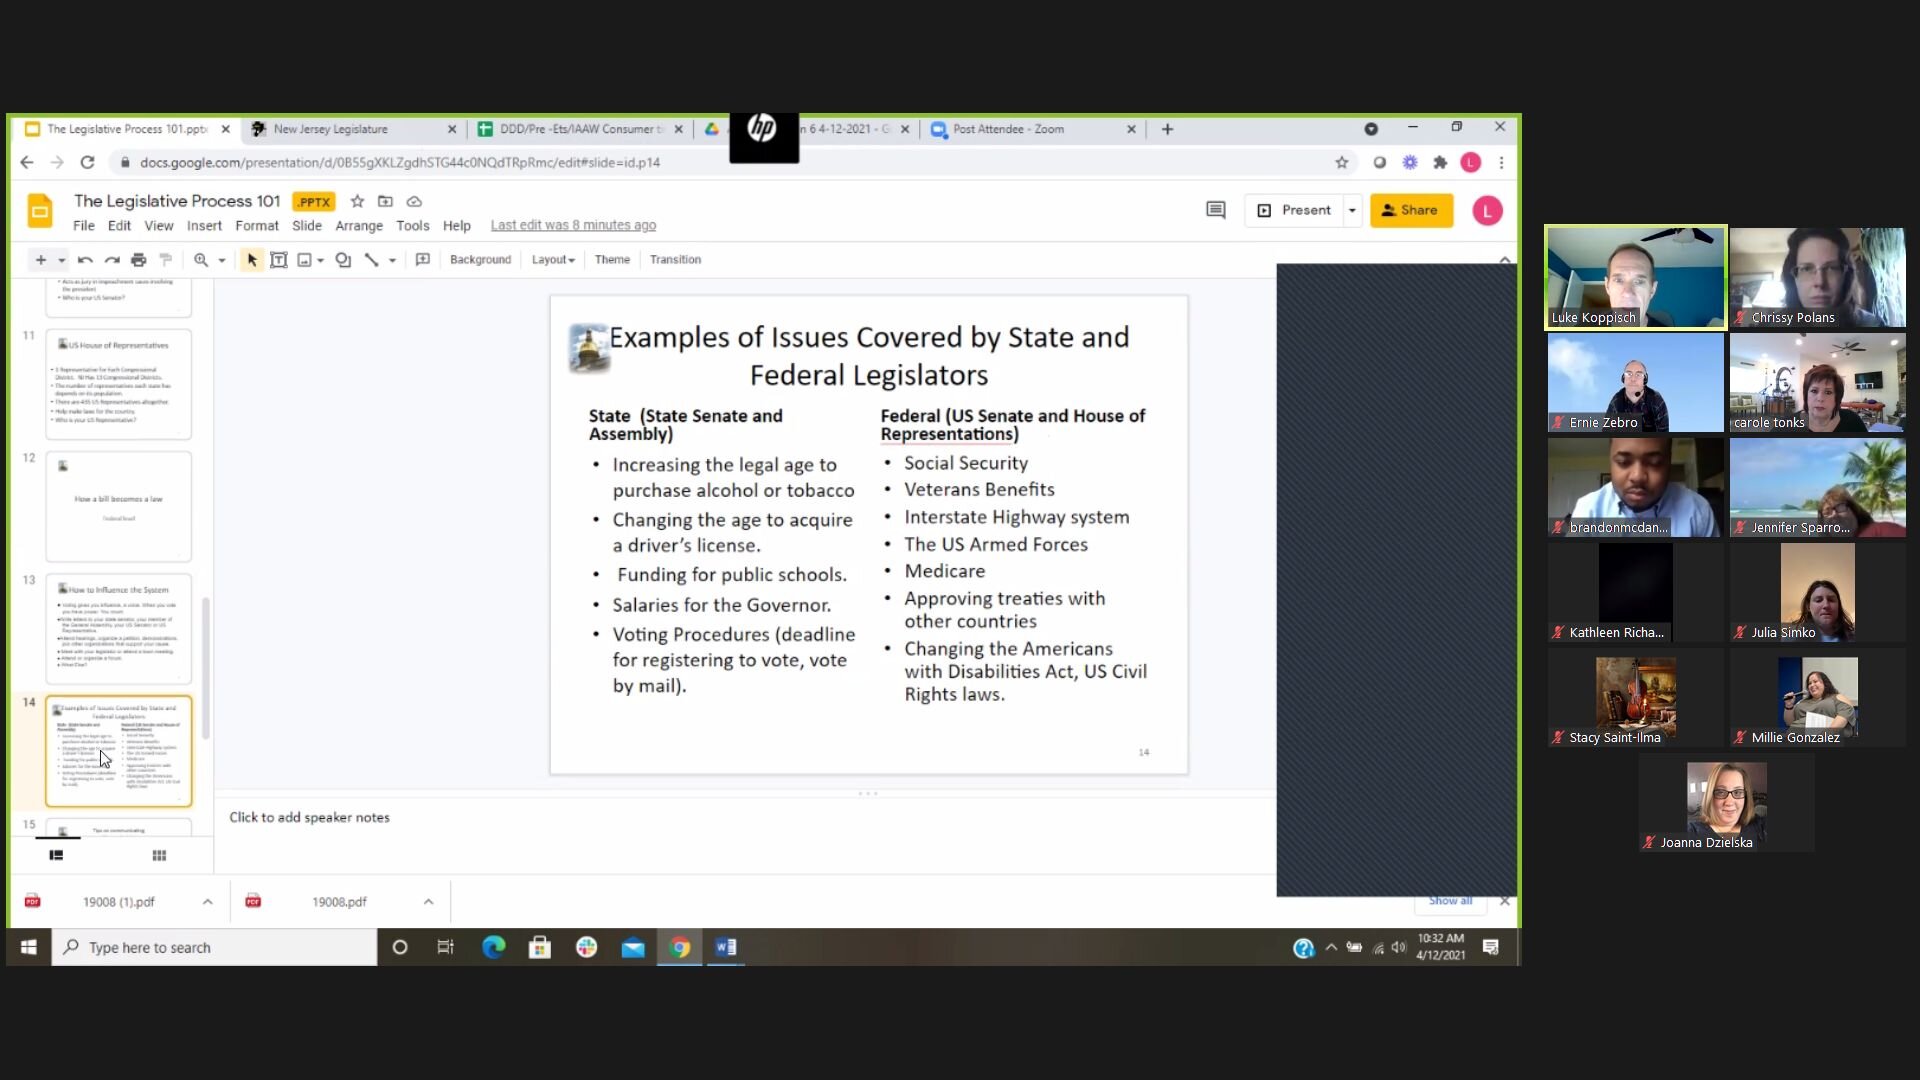Click the Background button in toolbar
The image size is (1920, 1080).
pyautogui.click(x=480, y=260)
